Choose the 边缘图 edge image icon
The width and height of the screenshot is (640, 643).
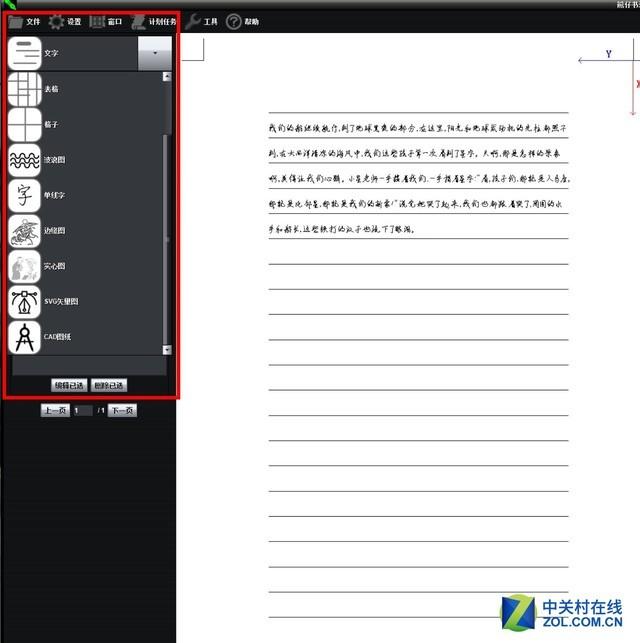(x=24, y=231)
